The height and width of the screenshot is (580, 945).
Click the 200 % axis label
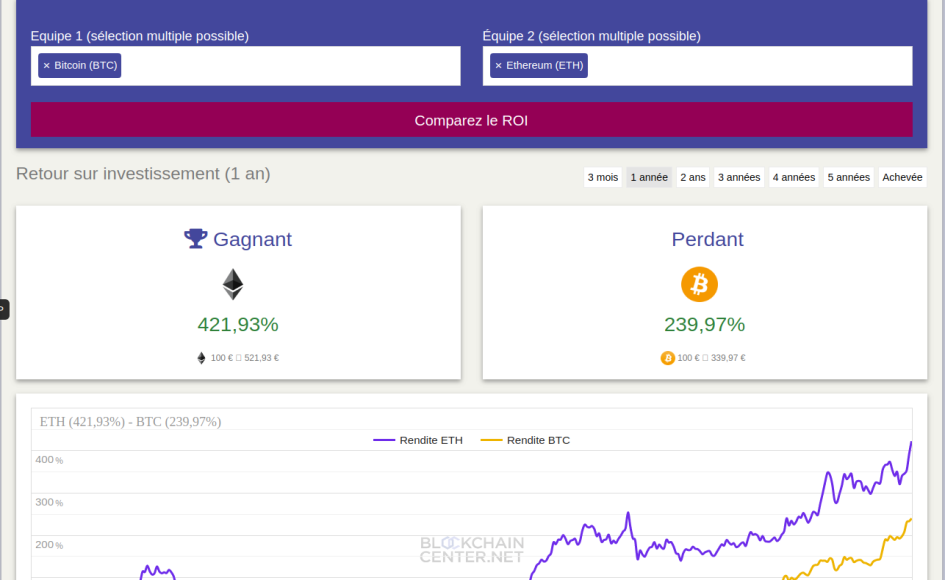(x=49, y=545)
